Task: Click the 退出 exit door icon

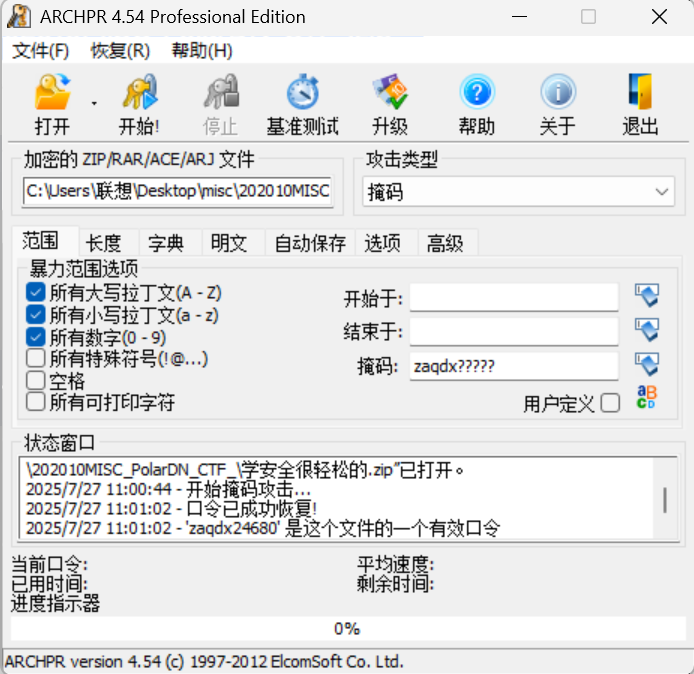Action: (640, 92)
